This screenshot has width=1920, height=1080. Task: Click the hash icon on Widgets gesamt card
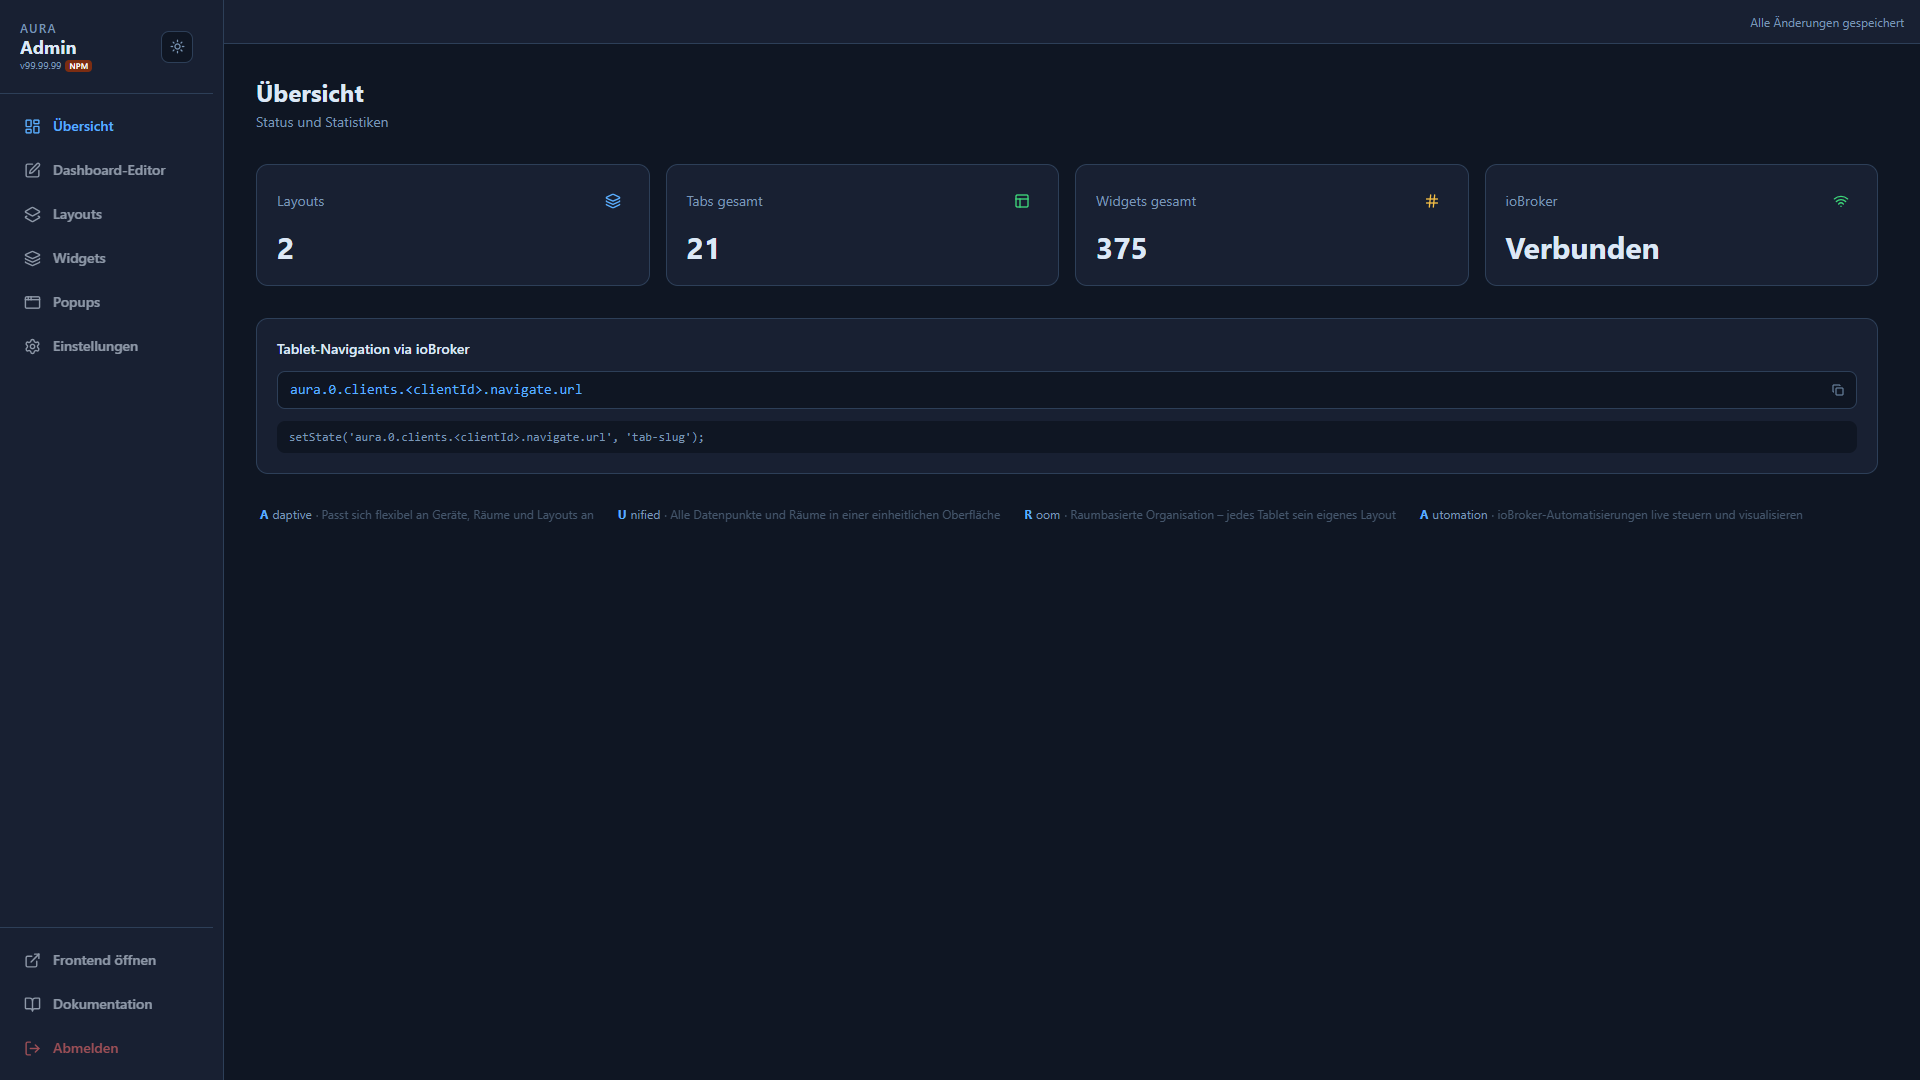pos(1432,201)
